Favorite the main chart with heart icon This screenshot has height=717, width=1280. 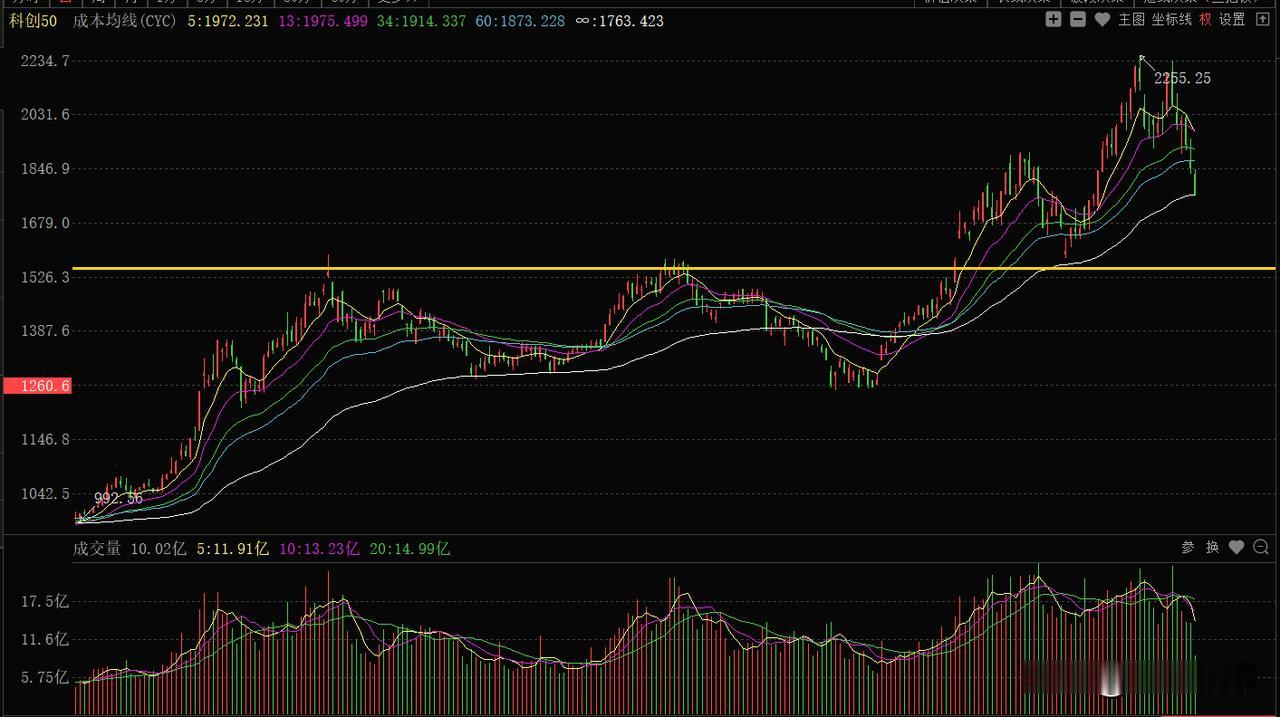pyautogui.click(x=1102, y=19)
